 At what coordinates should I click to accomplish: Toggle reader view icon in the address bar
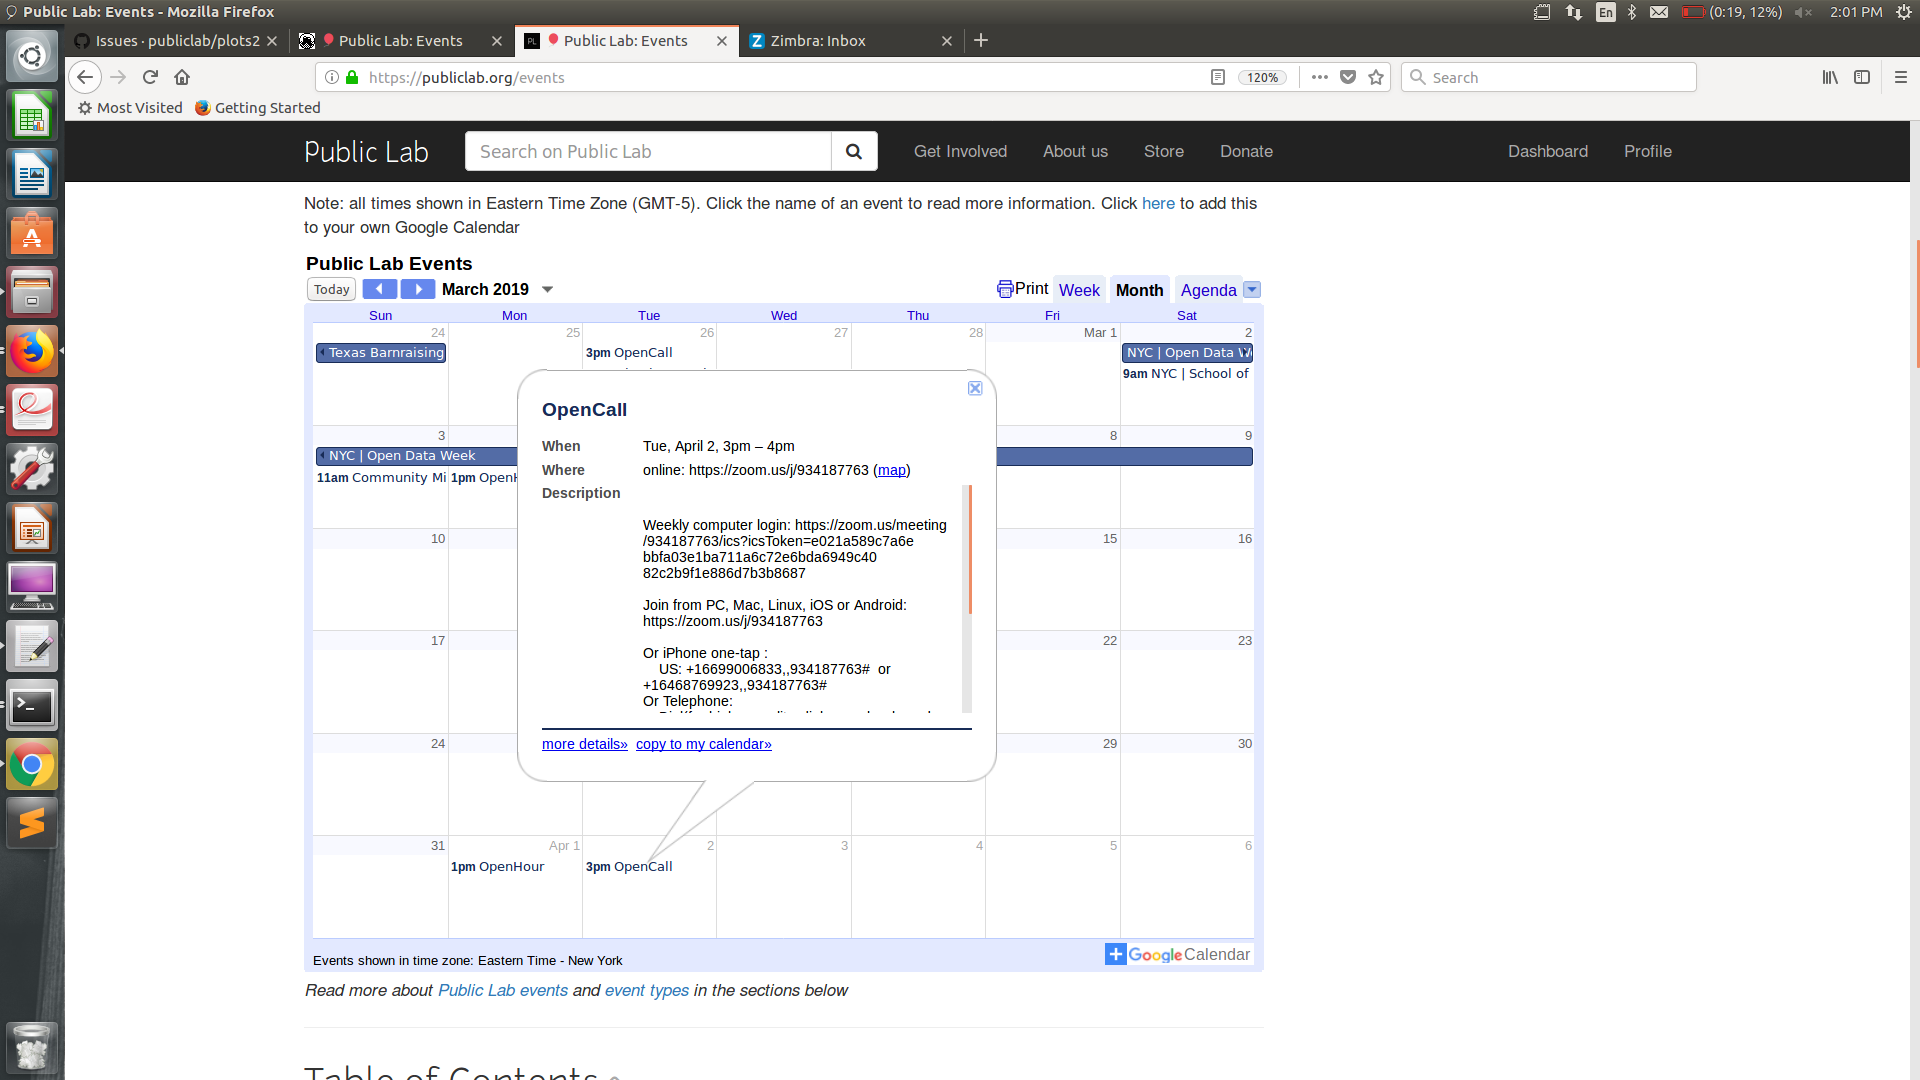[1217, 77]
